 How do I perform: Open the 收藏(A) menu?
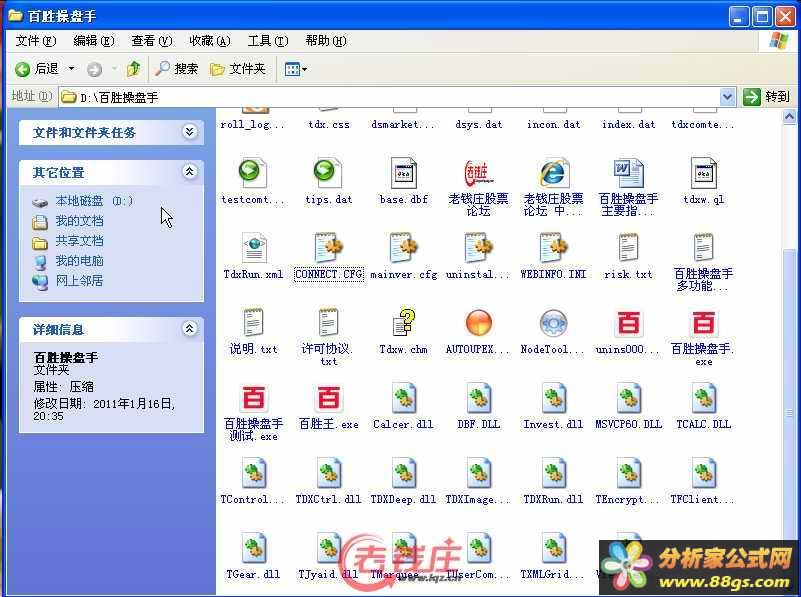coord(209,40)
